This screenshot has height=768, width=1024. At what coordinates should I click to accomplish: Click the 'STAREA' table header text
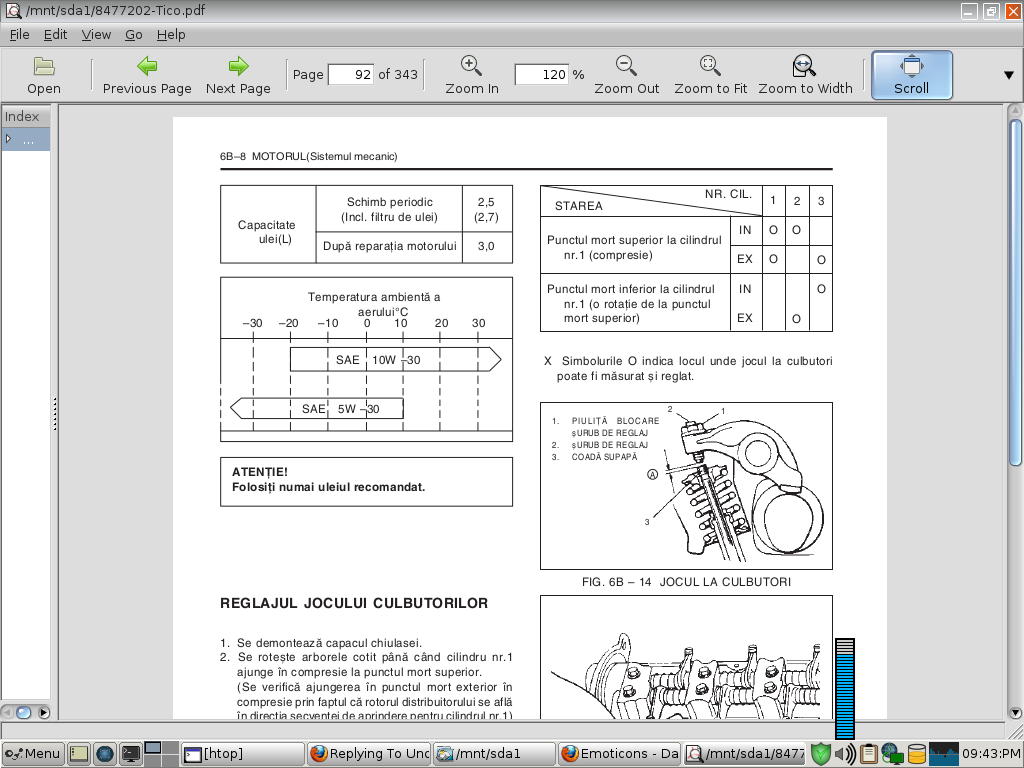[x=579, y=206]
